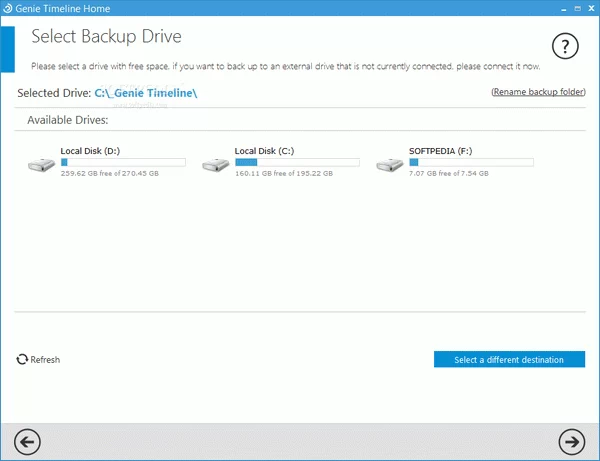Click the SOFTPEDIA (F:) label
The width and height of the screenshot is (600, 461).
click(x=440, y=151)
